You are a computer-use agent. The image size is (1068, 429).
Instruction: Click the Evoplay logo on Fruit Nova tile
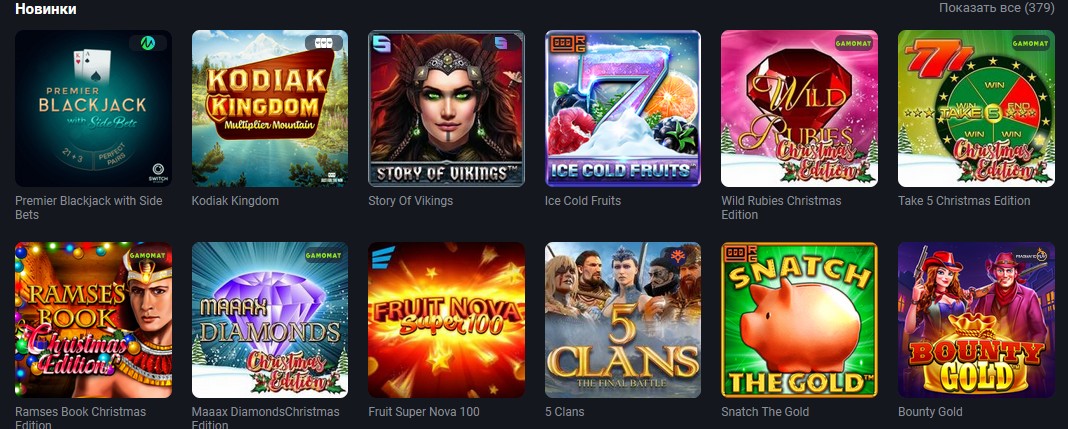pos(379,258)
